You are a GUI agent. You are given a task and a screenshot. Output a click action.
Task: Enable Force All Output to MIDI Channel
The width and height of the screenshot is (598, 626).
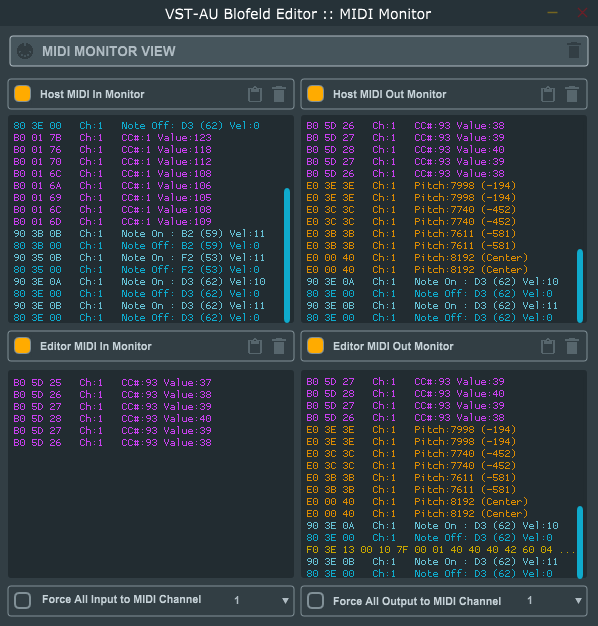[315, 601]
